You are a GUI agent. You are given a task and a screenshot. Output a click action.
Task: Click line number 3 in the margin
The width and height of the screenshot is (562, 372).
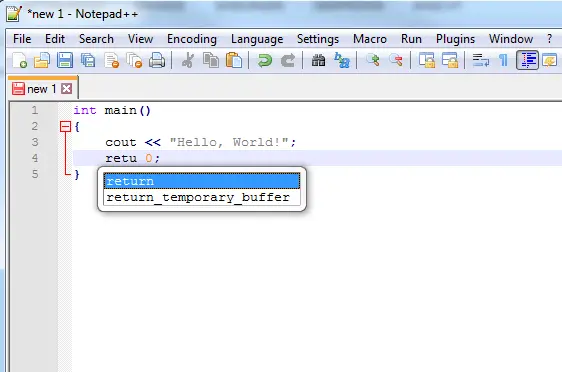[34, 142]
